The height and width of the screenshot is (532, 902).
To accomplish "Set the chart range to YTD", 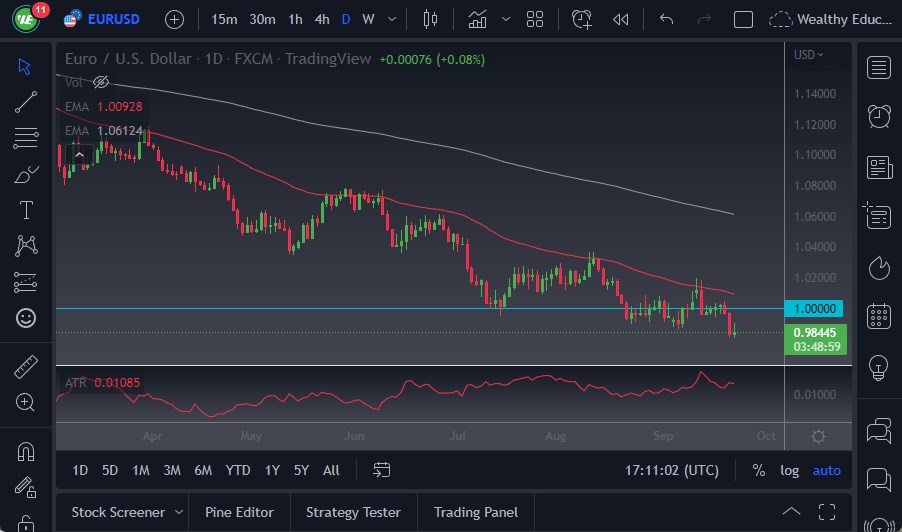I will pos(238,470).
